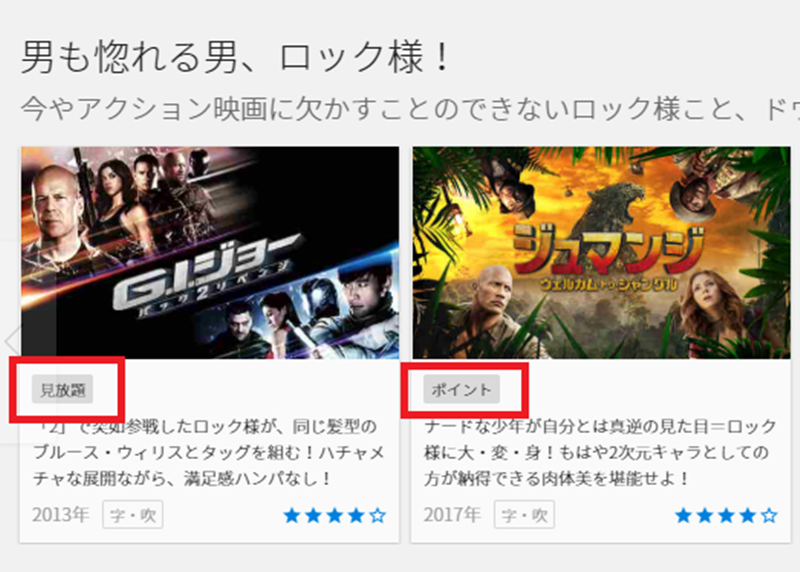Click the empty star in Jumanji rating
The height and width of the screenshot is (572, 800).
tap(769, 516)
